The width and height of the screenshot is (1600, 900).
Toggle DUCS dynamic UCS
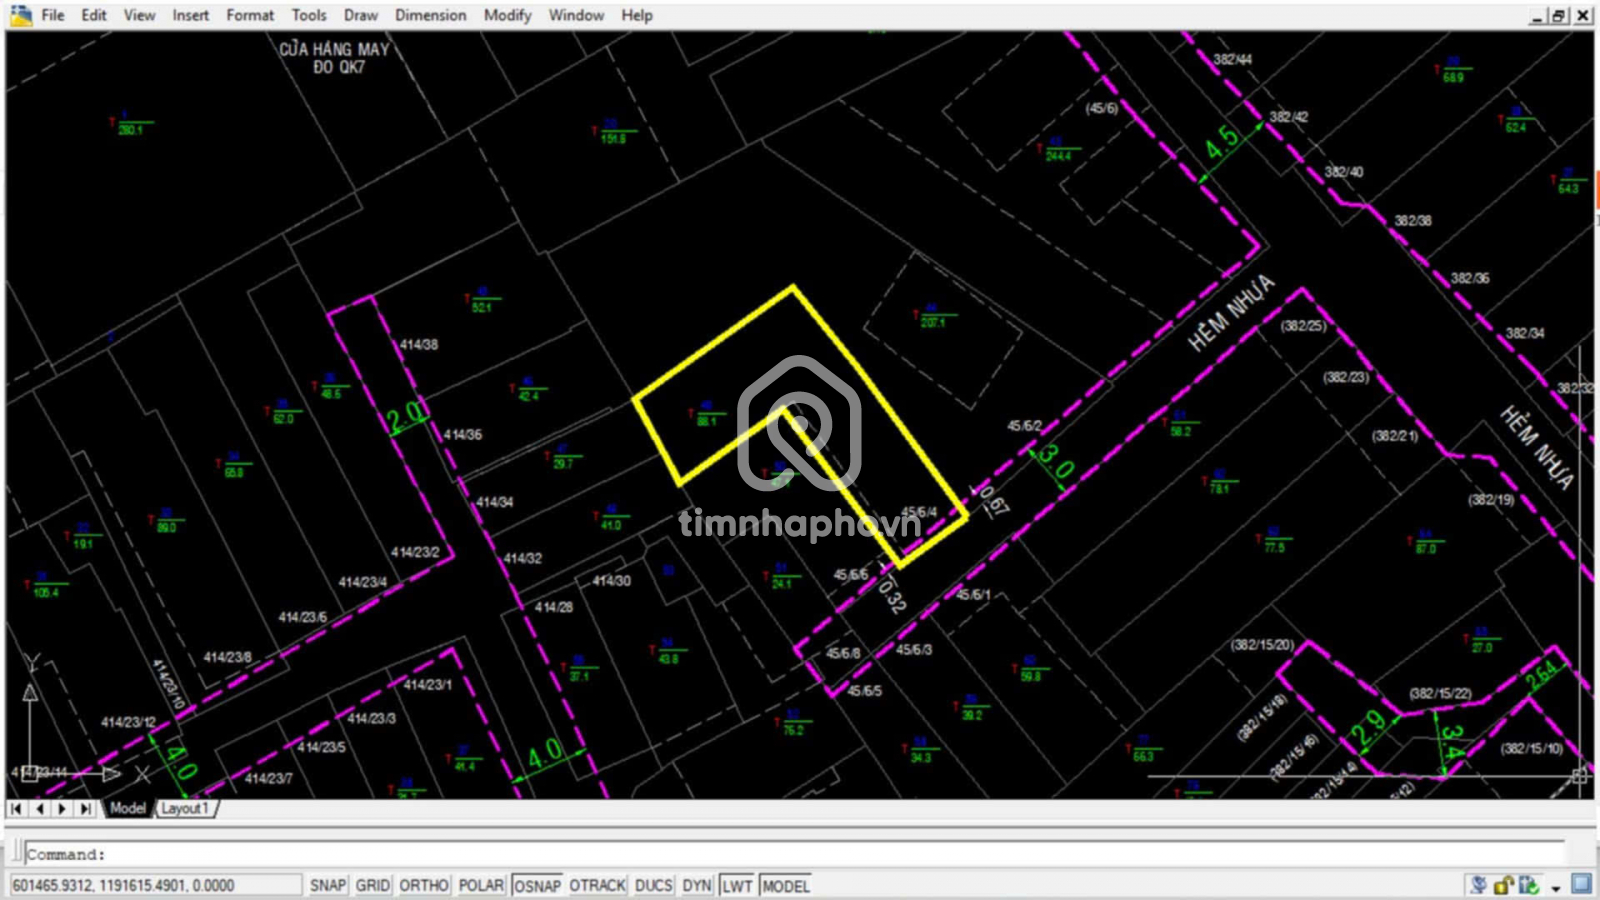pos(654,886)
